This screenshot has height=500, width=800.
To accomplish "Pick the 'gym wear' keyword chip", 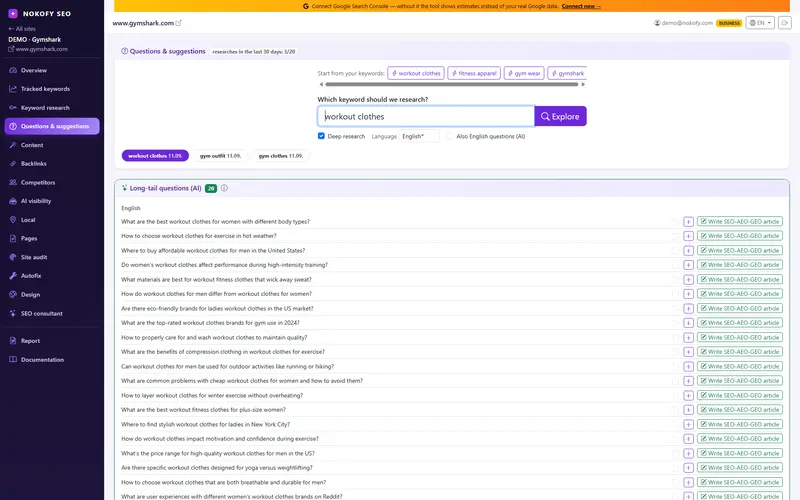I will (524, 73).
